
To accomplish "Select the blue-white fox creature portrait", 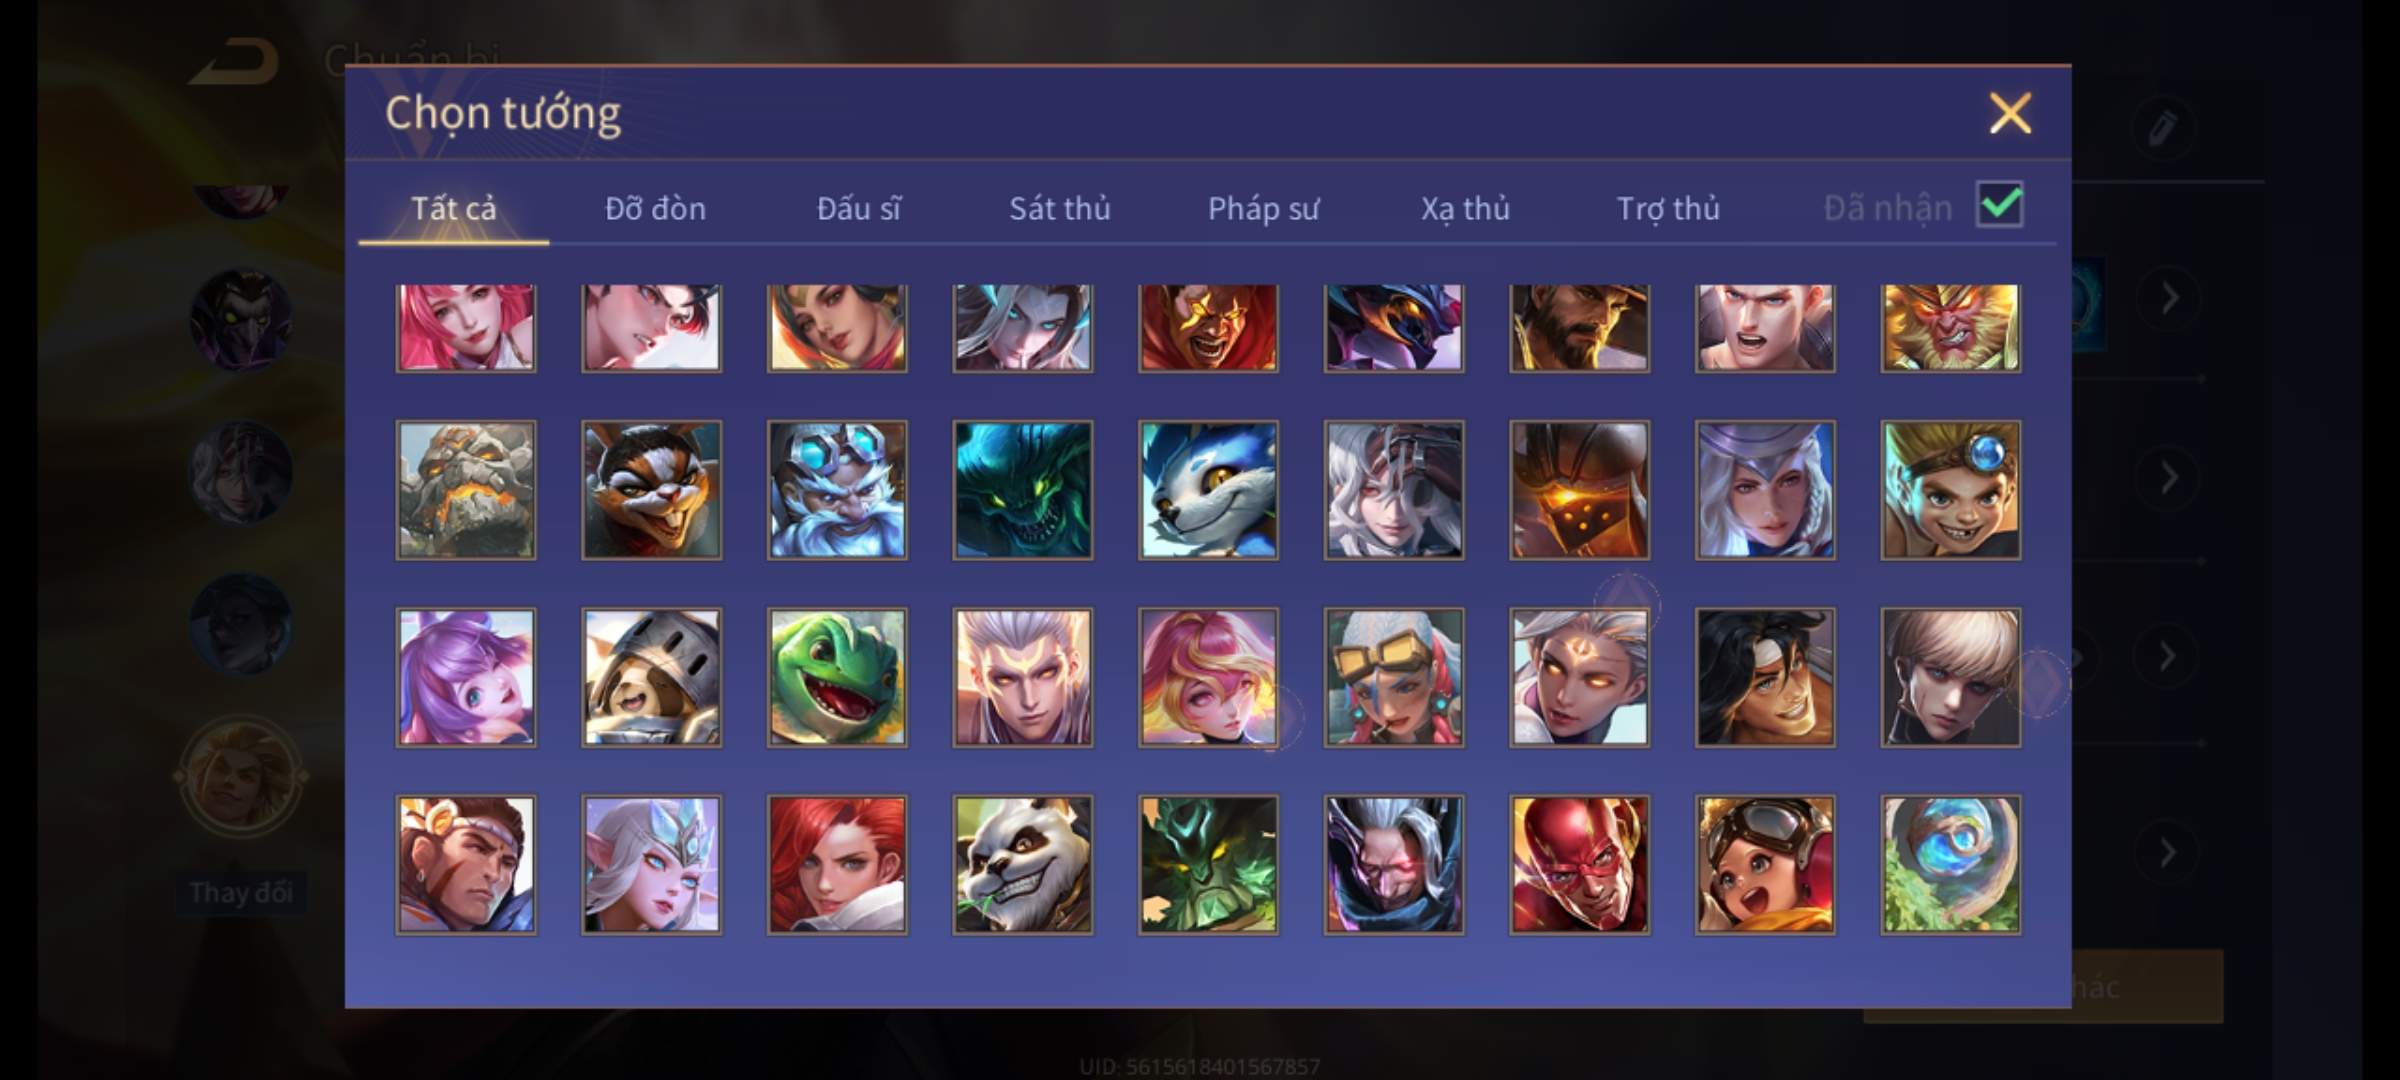I will point(1208,490).
